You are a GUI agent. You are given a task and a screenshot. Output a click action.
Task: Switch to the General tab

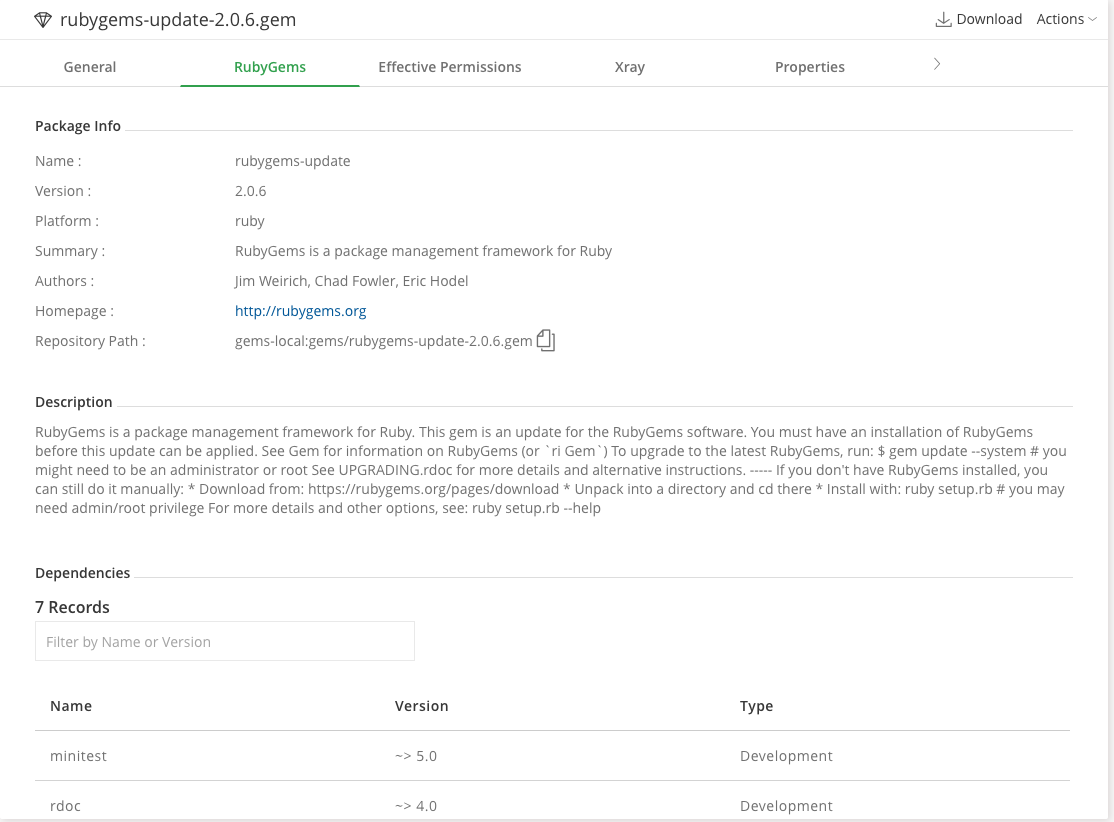pyautogui.click(x=90, y=67)
